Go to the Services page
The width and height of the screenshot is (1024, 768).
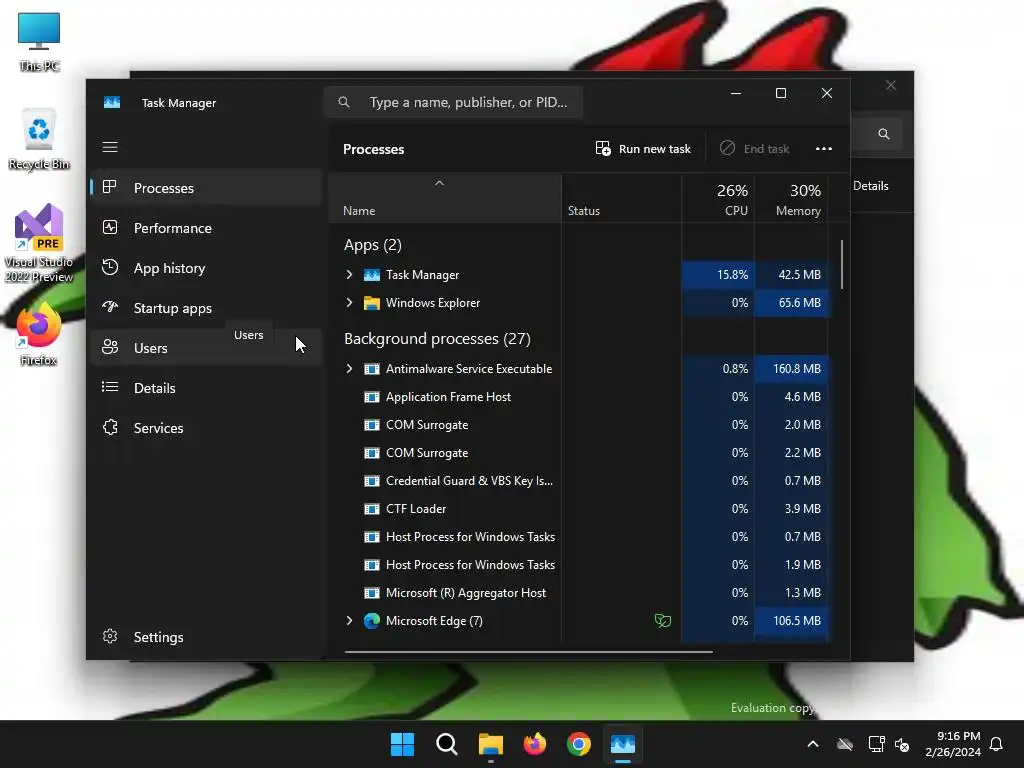[206, 428]
